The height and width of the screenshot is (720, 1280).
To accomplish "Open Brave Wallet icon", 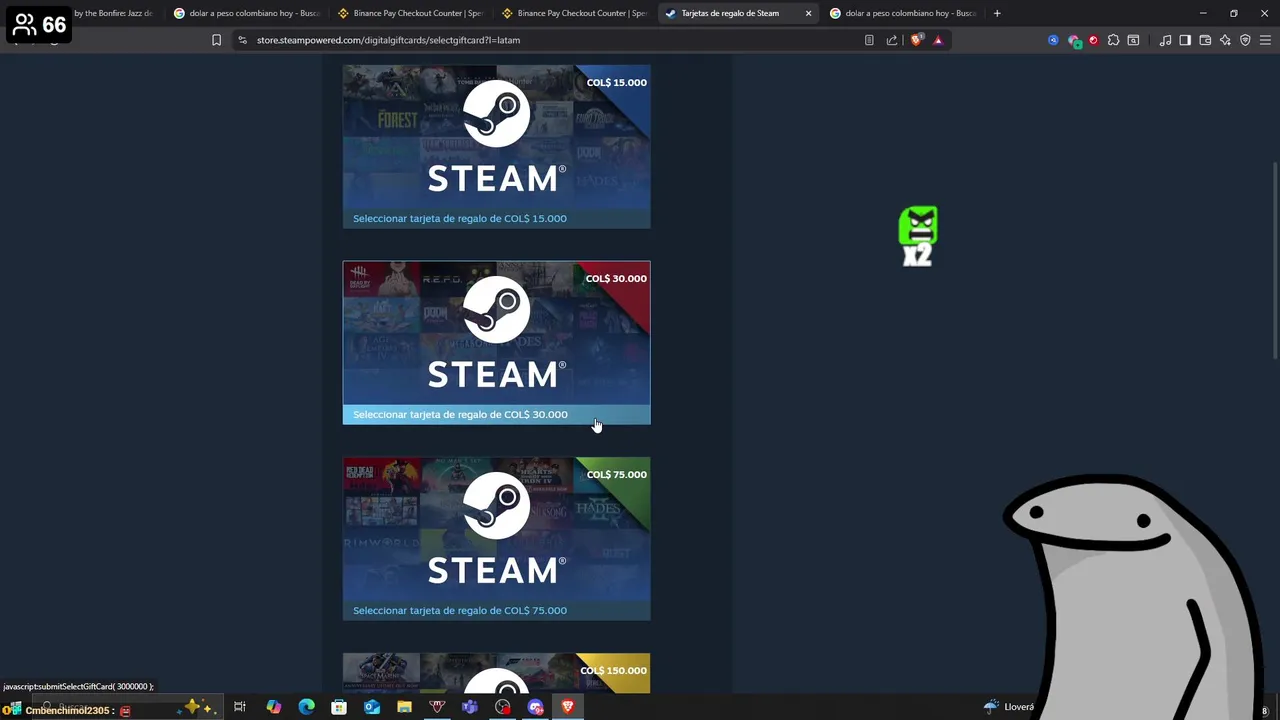I will (x=1205, y=40).
